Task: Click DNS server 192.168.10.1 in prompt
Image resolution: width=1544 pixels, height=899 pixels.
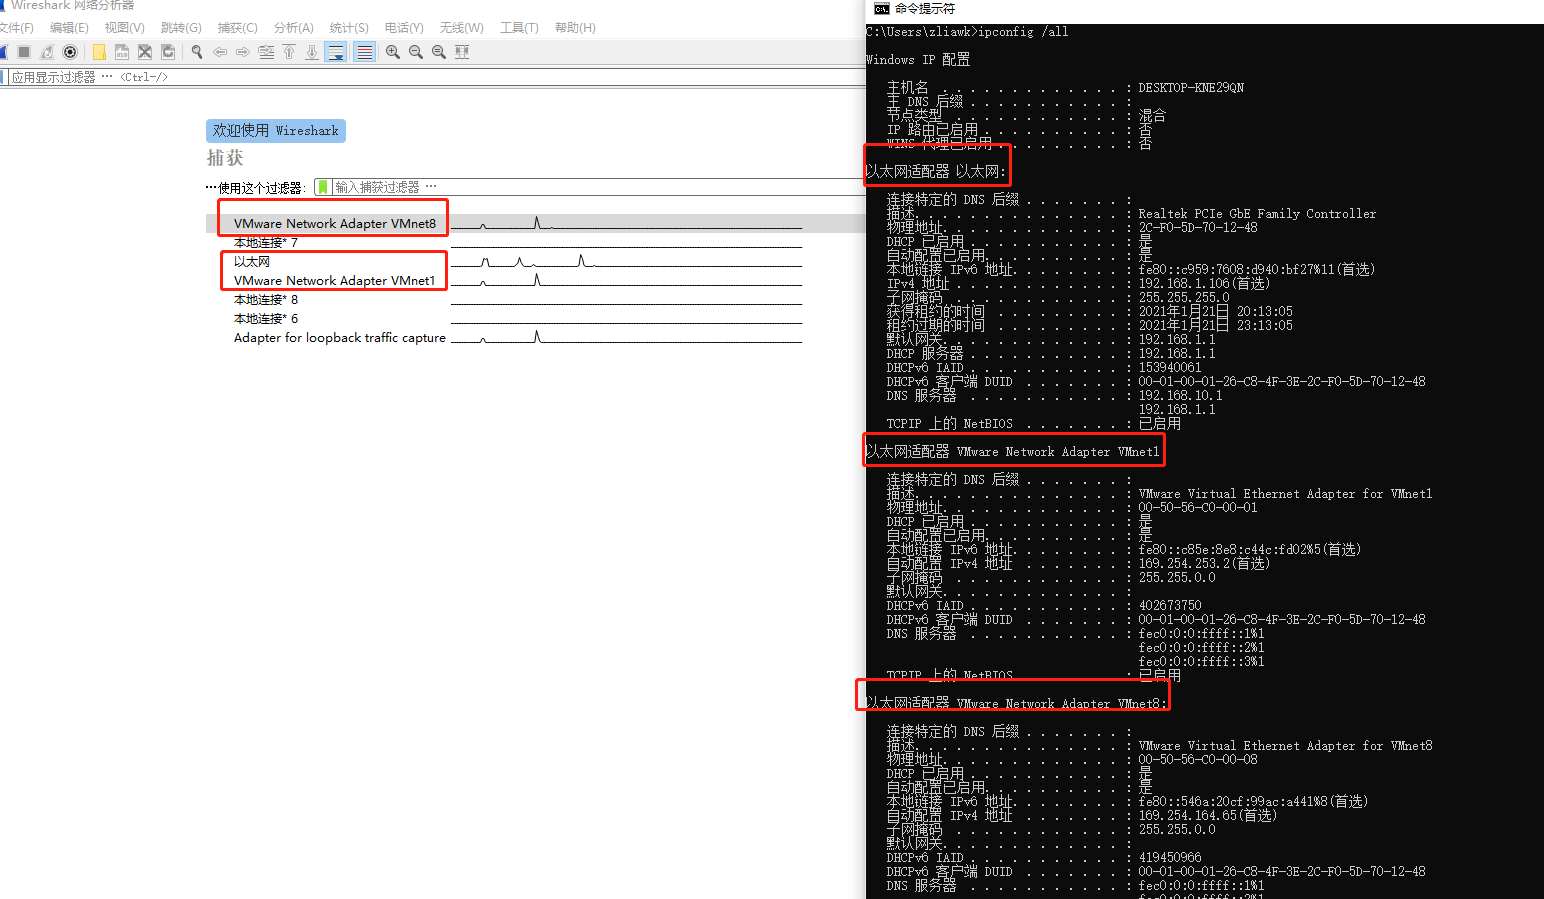Action: pos(1180,396)
